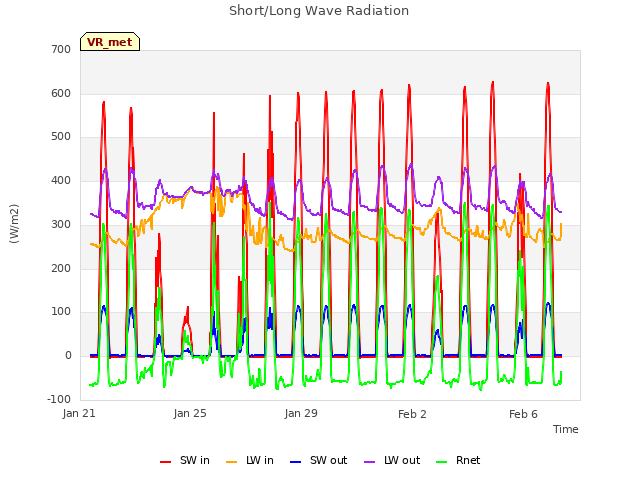Click the 0 y-axis tick label
The width and height of the screenshot is (640, 480).
click(68, 356)
